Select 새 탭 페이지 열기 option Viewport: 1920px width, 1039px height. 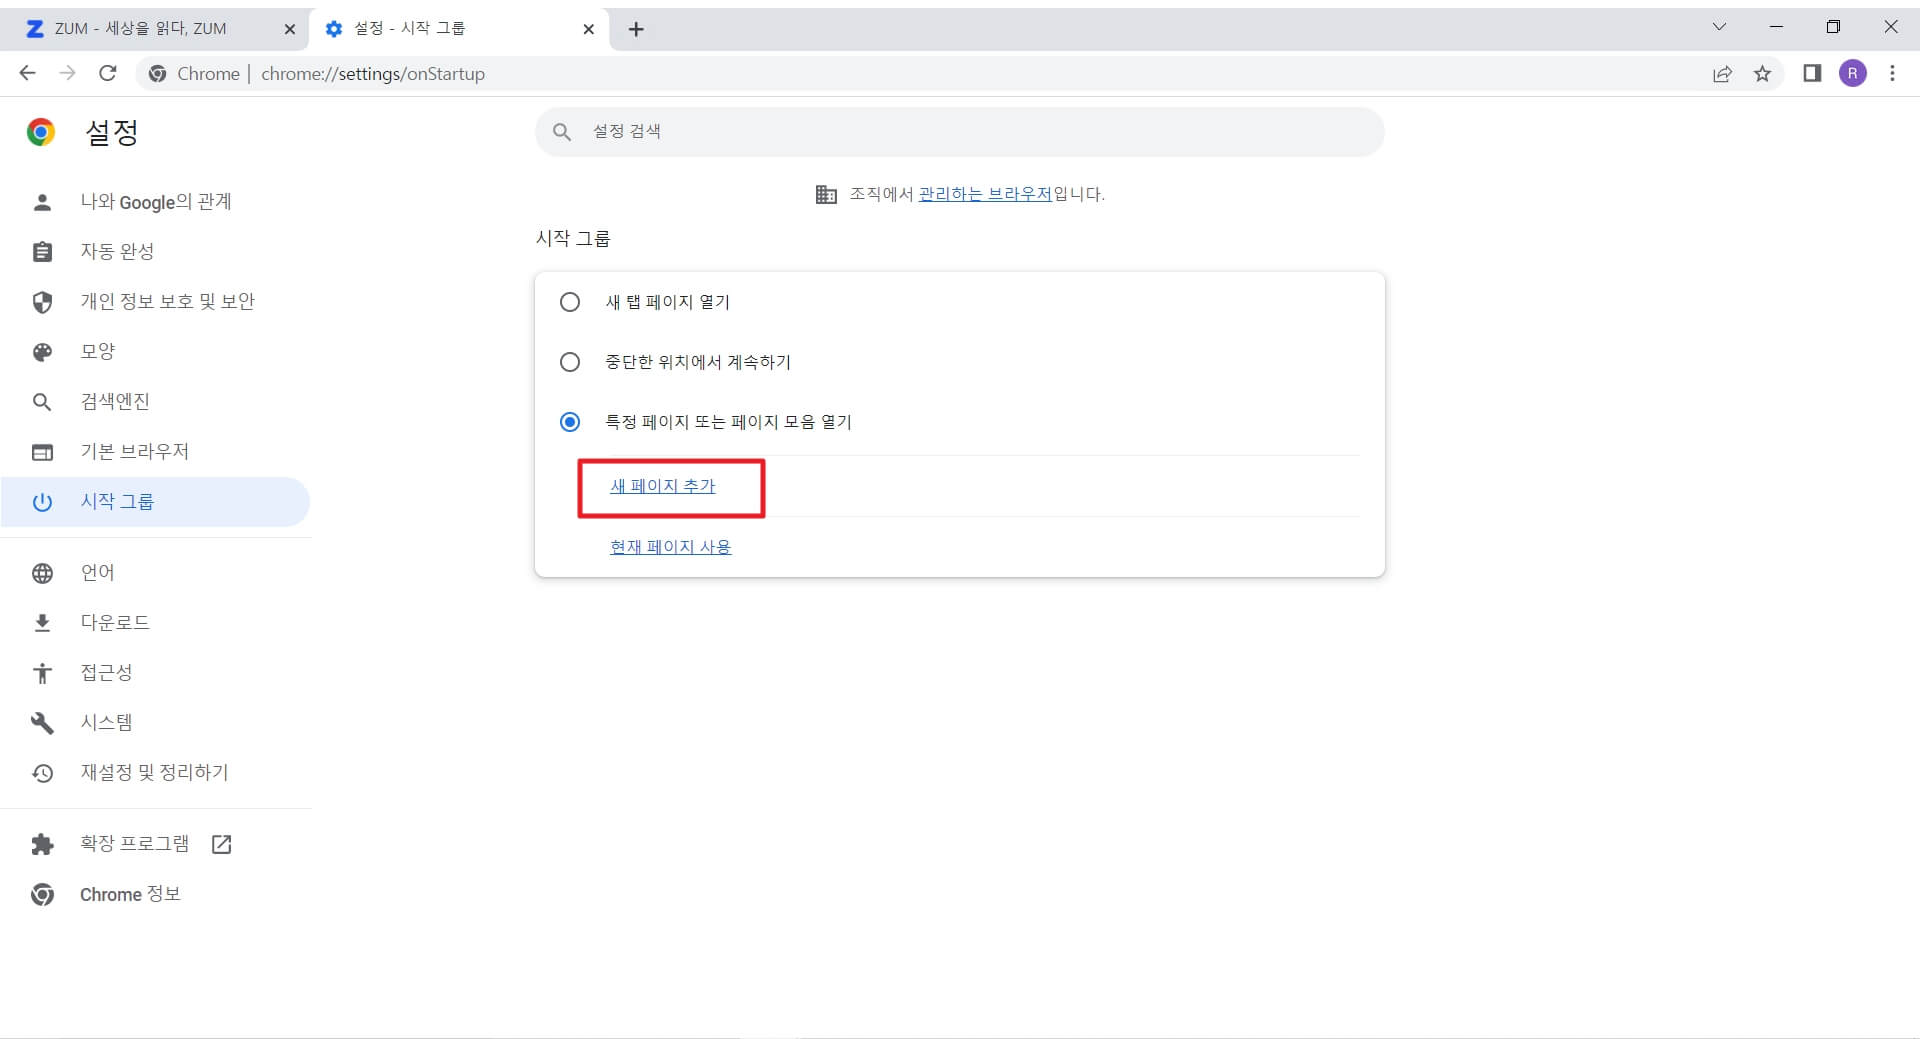570,301
